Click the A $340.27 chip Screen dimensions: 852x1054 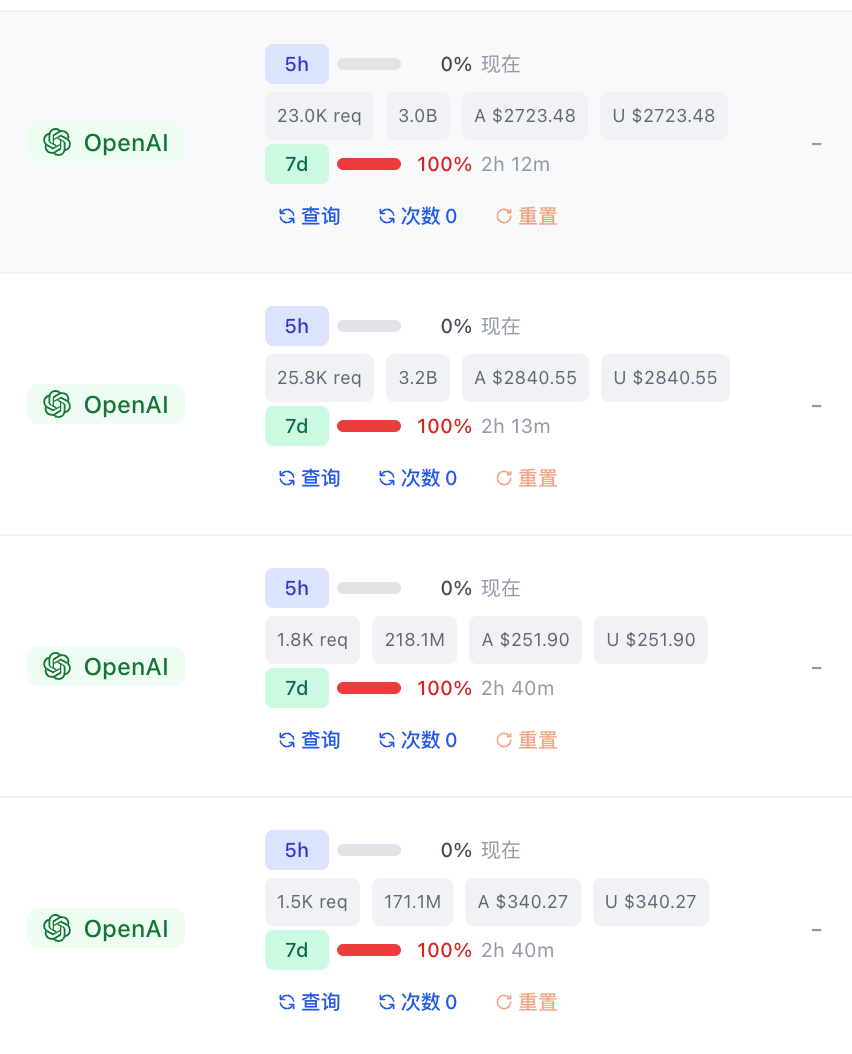pos(522,901)
